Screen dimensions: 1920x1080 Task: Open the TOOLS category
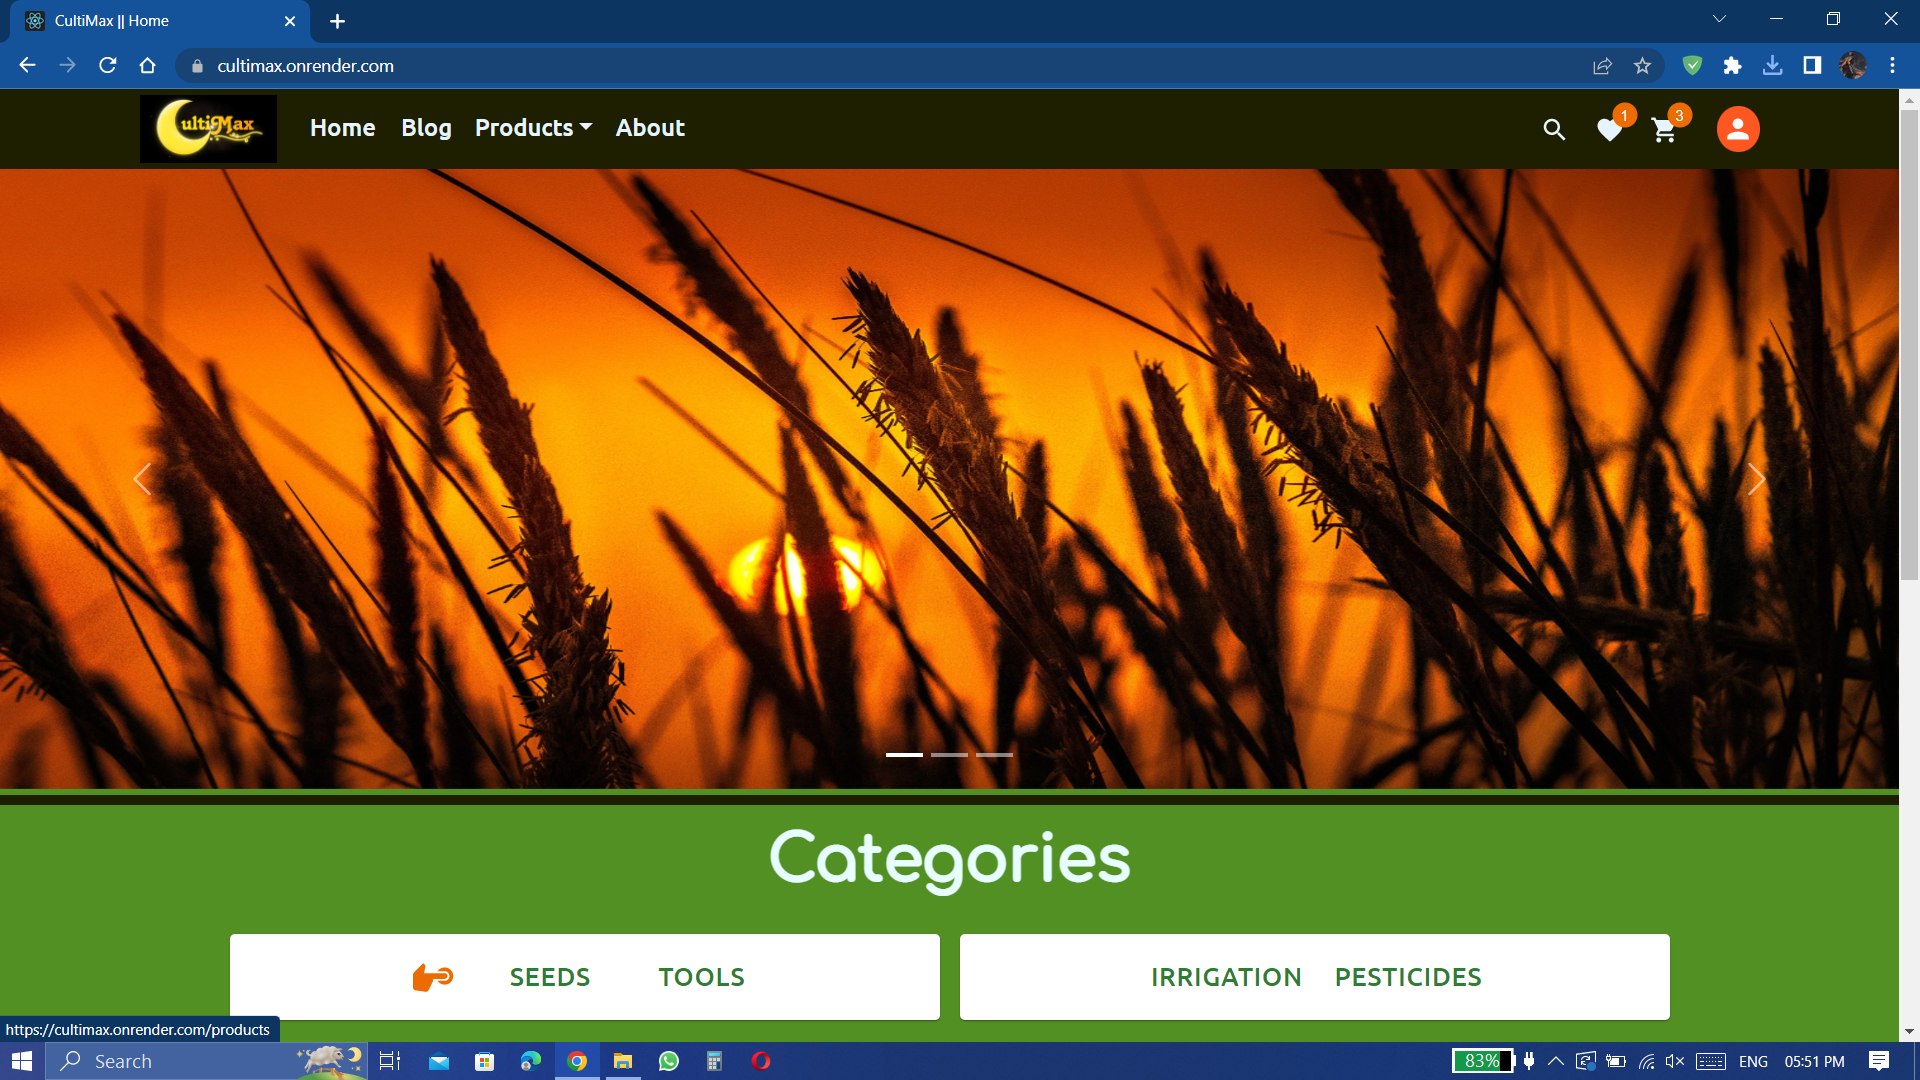[x=701, y=977]
